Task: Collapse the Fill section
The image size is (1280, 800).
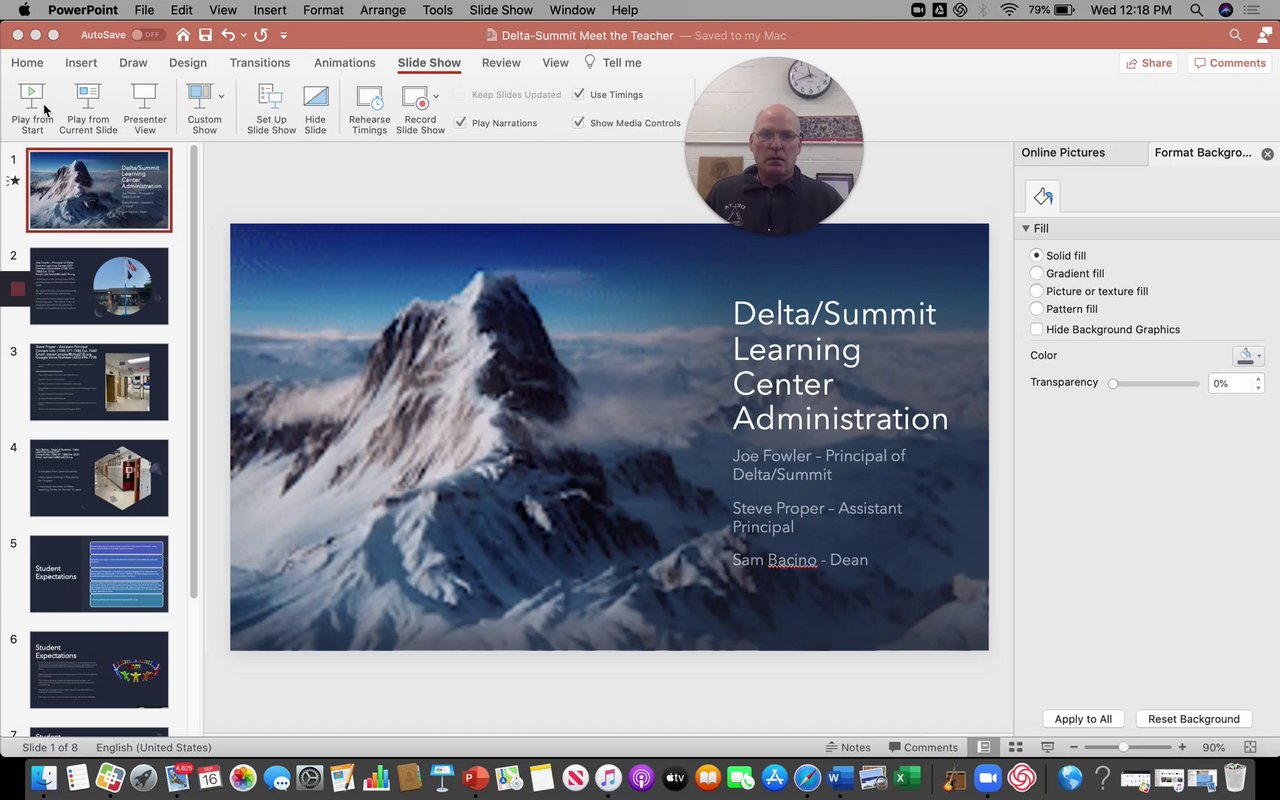Action: point(1026,228)
